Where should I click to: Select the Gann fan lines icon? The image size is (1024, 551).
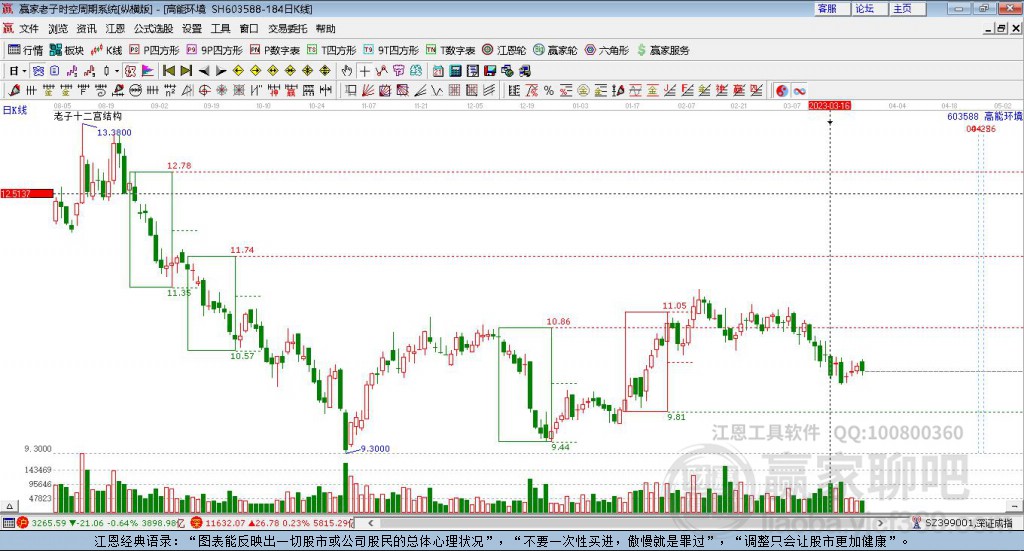[x=368, y=91]
